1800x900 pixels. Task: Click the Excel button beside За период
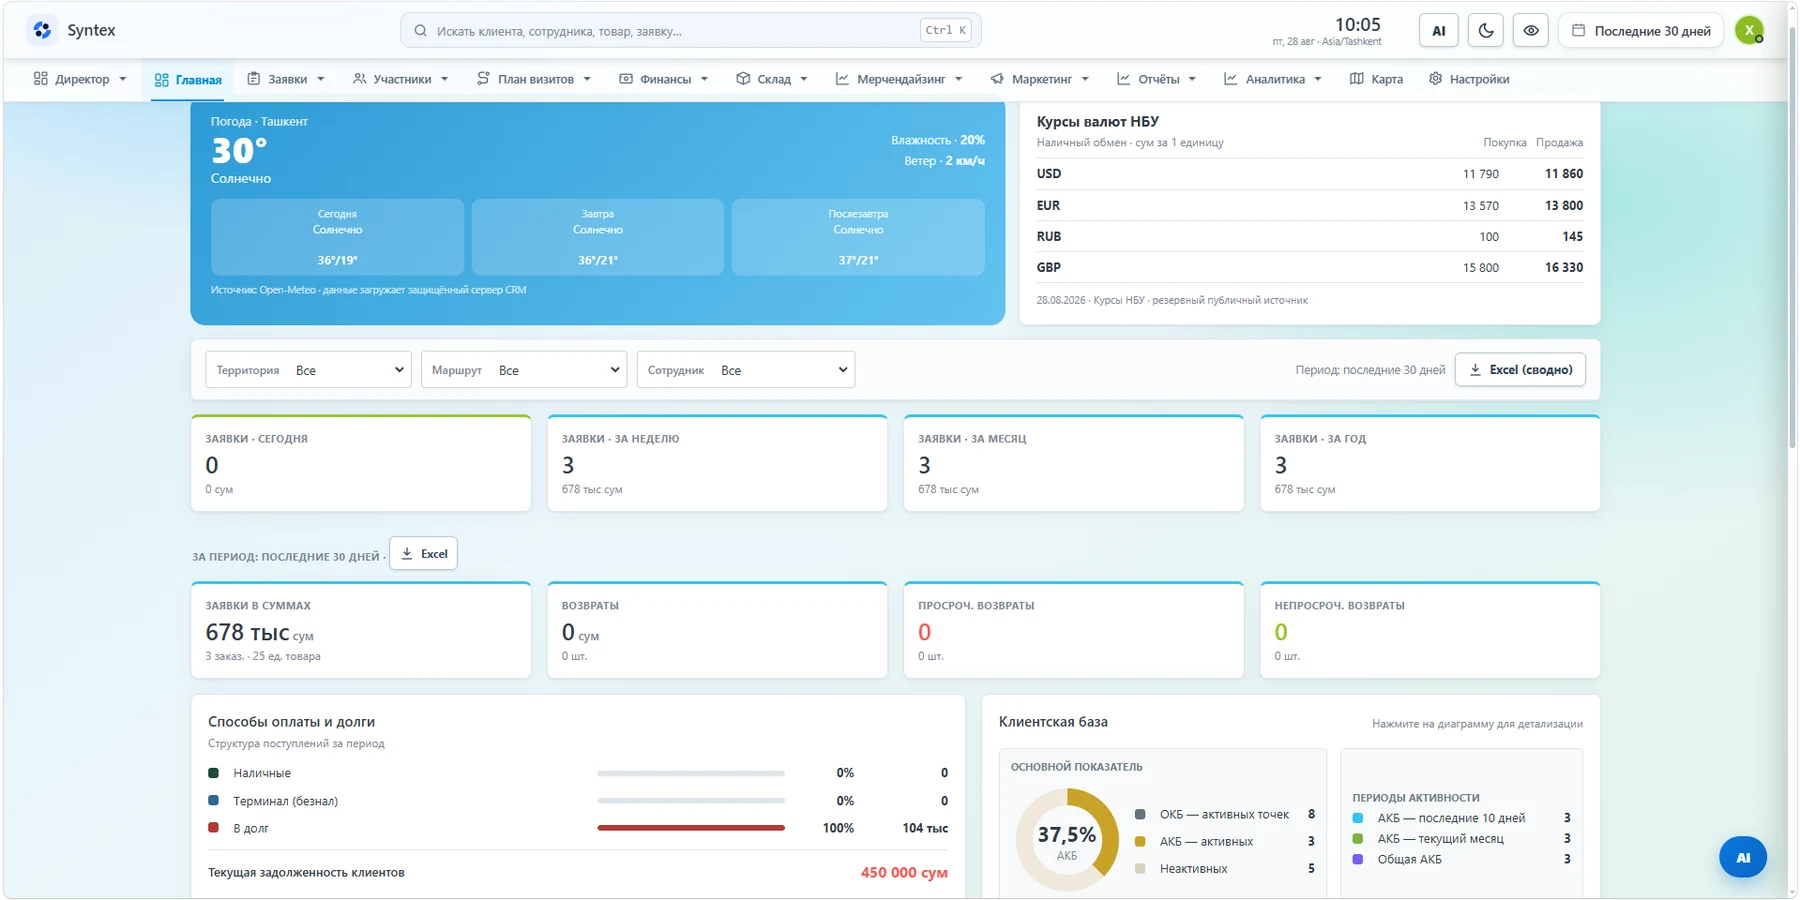coord(424,554)
